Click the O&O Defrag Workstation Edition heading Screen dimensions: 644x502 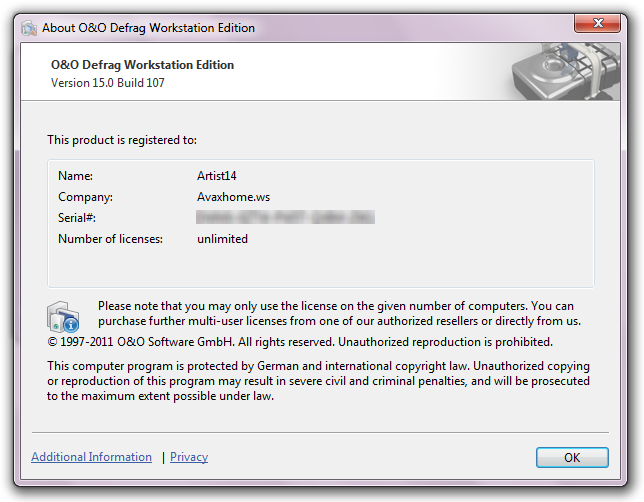[142, 65]
